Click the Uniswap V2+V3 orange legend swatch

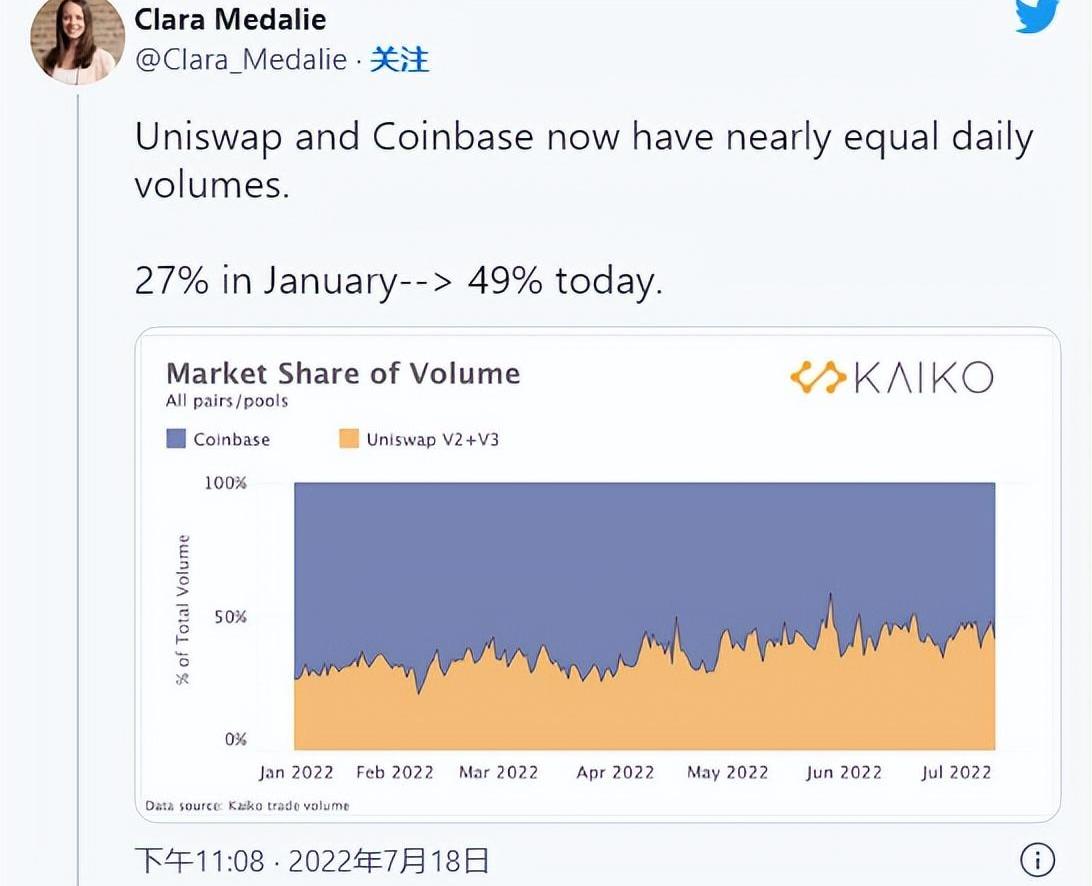(348, 439)
